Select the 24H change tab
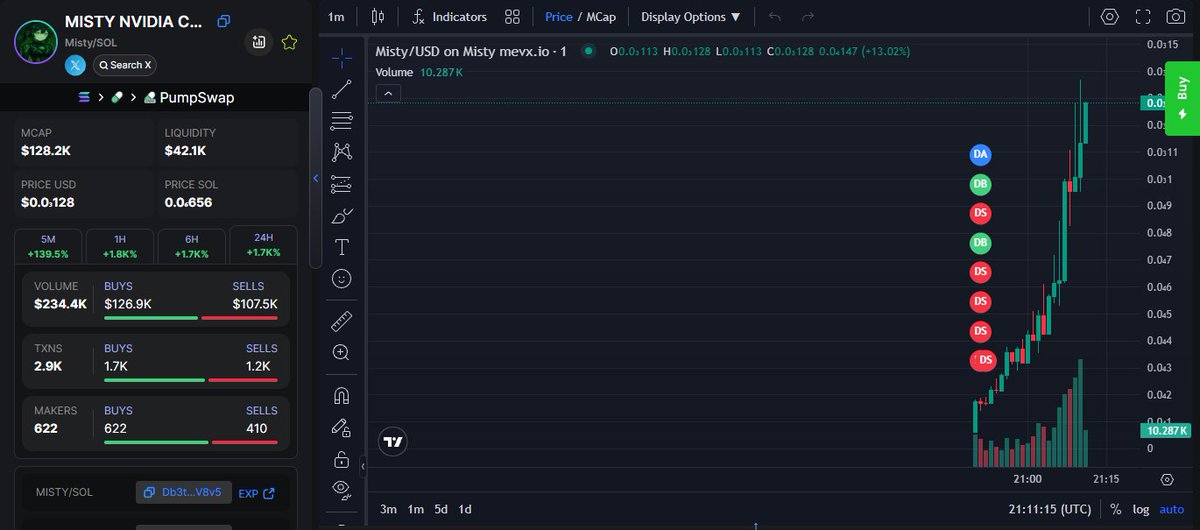 263,246
